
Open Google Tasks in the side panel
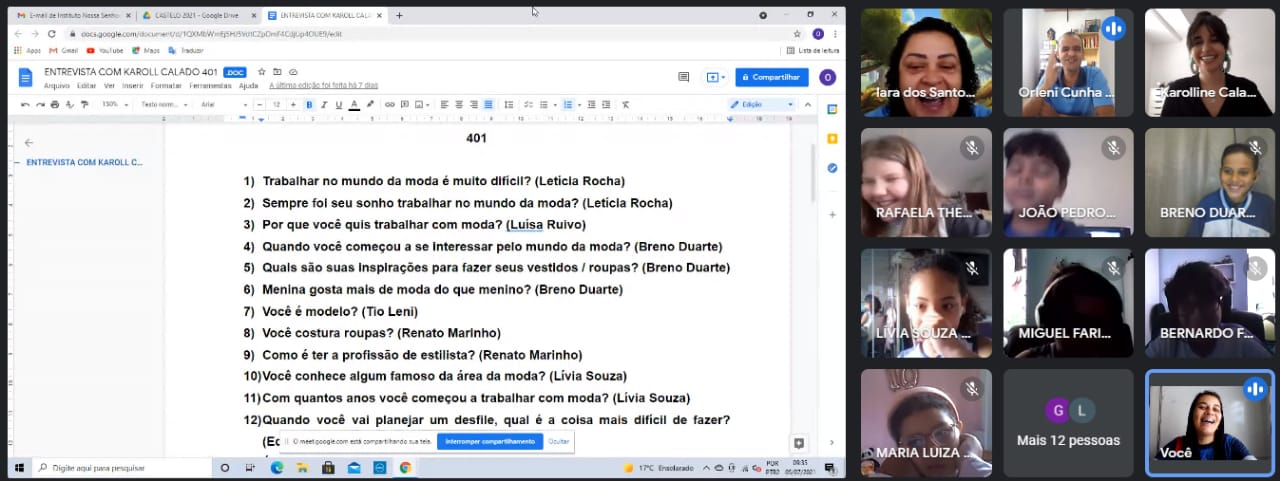[x=832, y=167]
